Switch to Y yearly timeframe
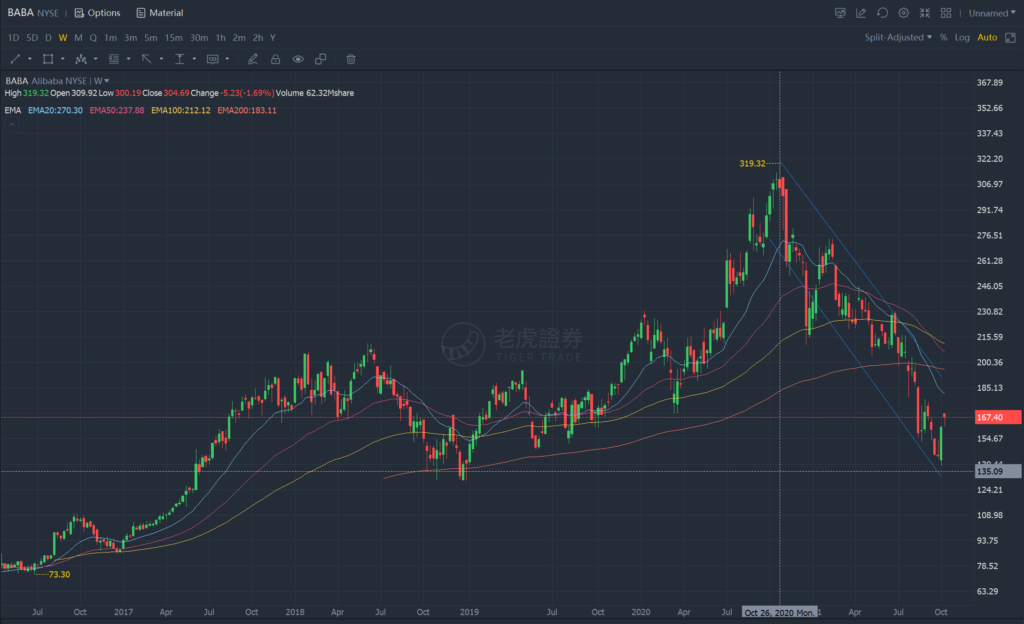1024x624 pixels. coord(272,38)
